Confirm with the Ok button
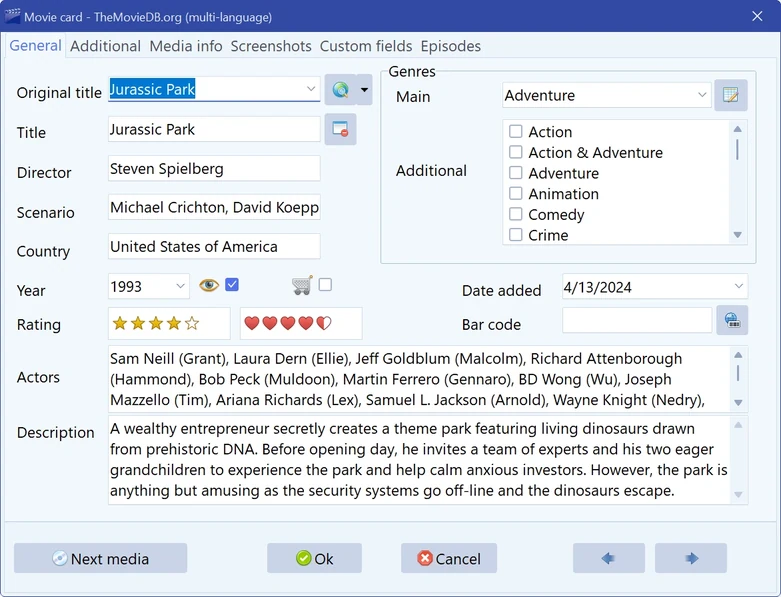 (x=314, y=558)
